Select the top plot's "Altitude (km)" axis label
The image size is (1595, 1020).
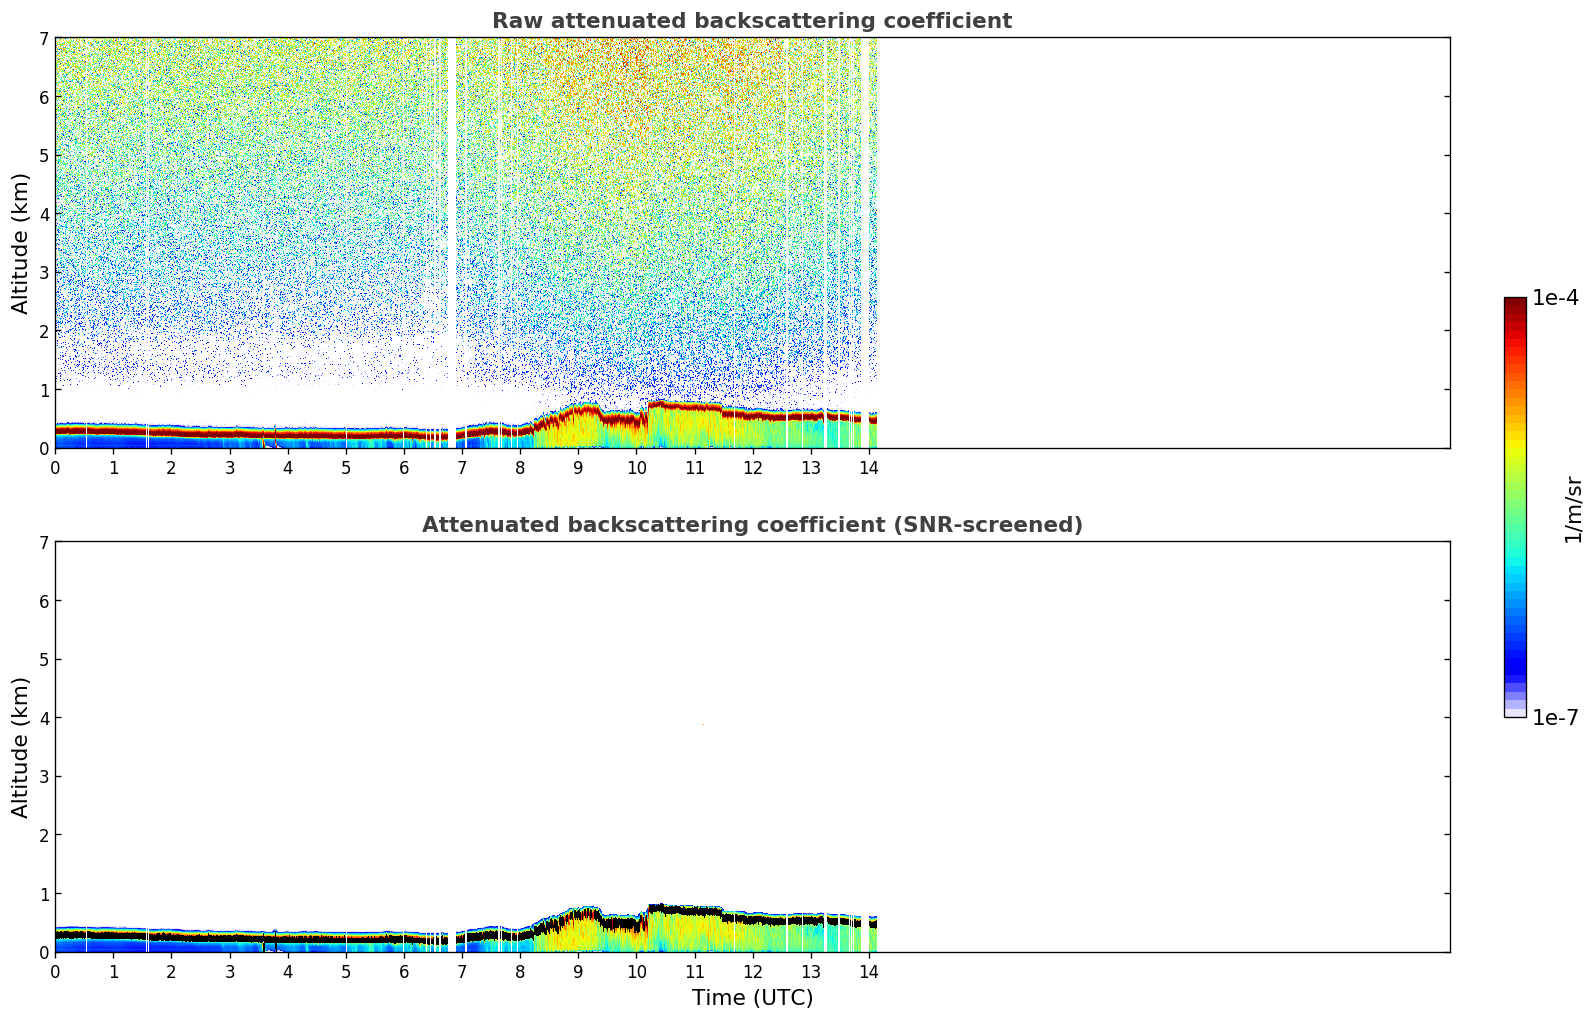[21, 243]
